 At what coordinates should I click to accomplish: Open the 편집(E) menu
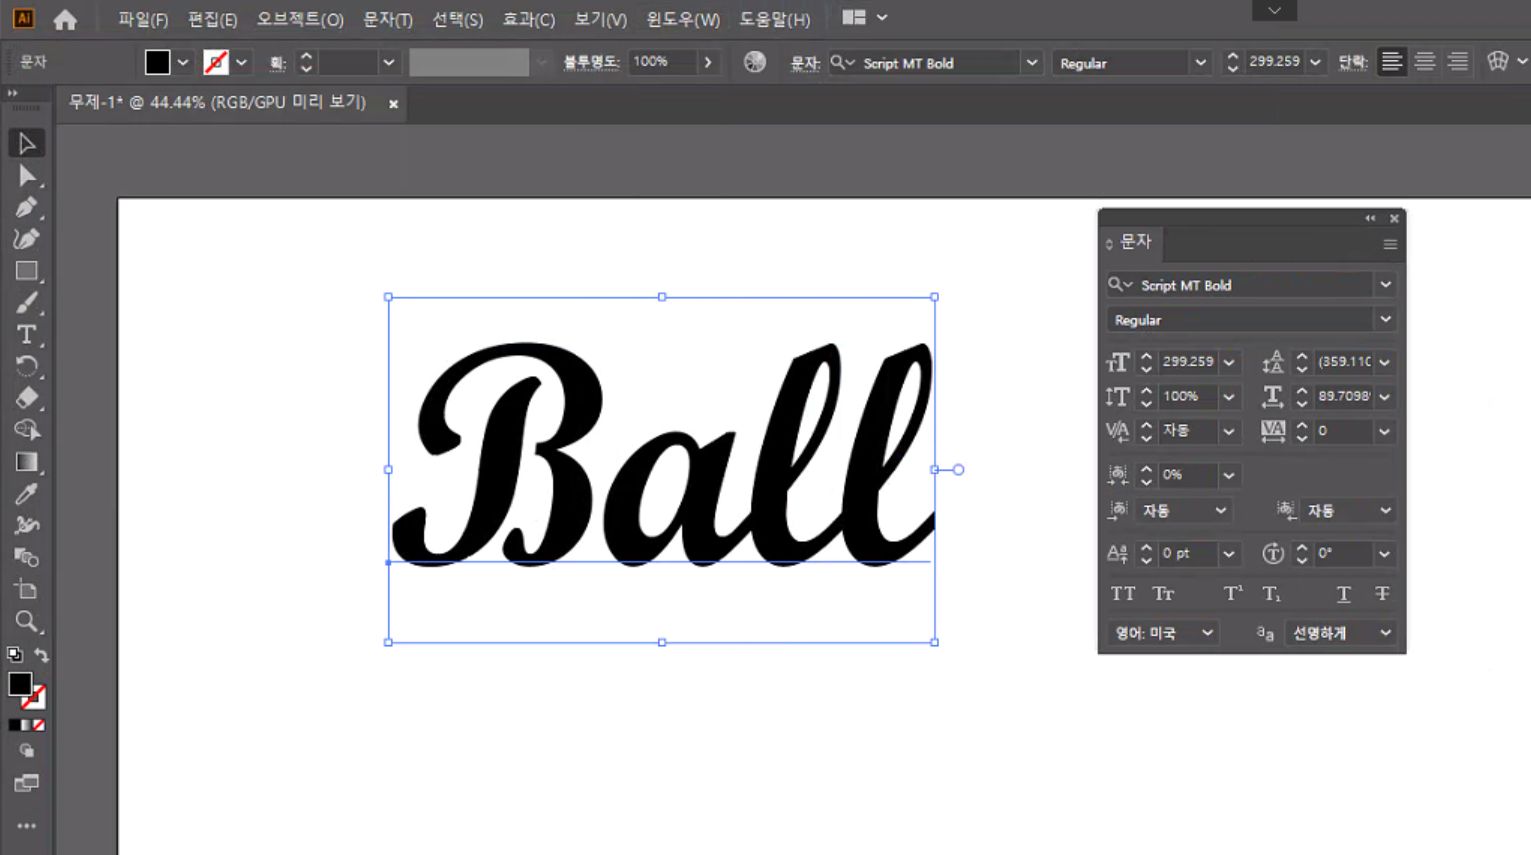click(212, 19)
